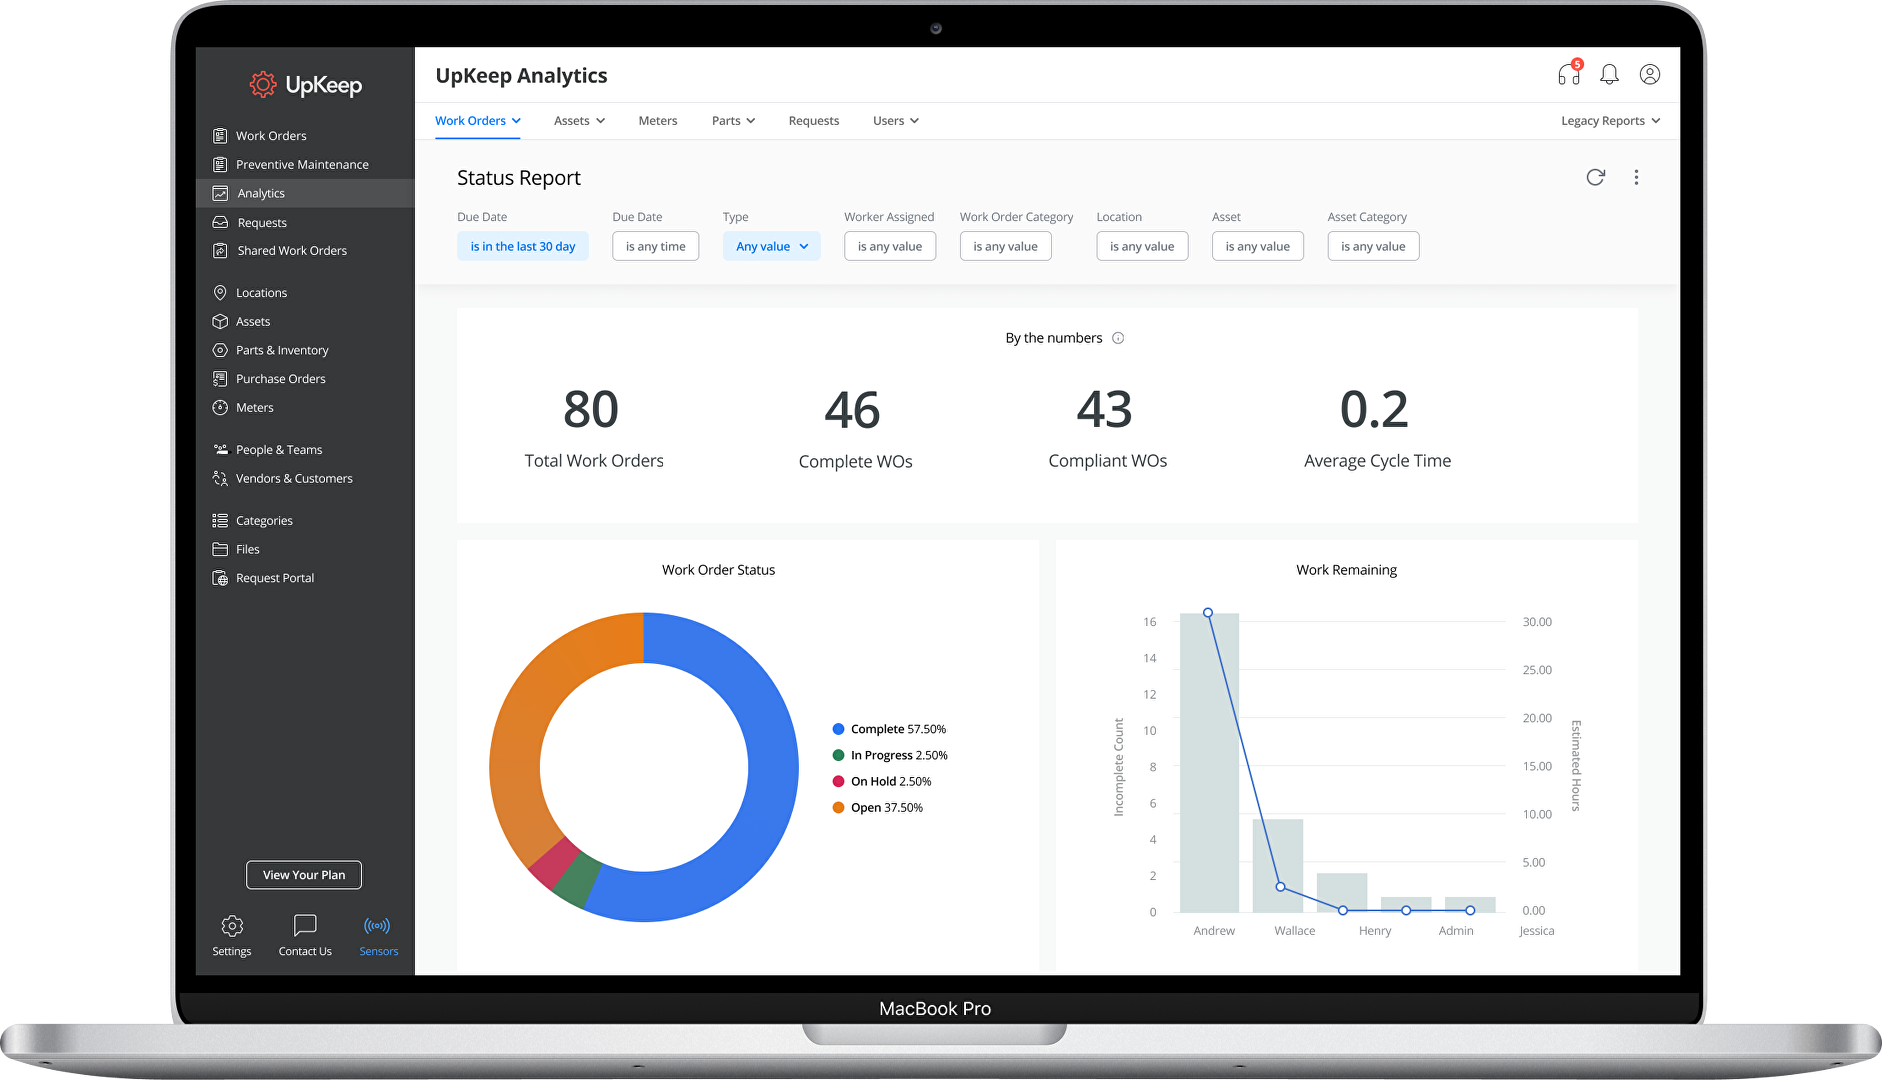Click the 80 Total Work Orders figure
1882x1080 pixels.
(x=592, y=411)
